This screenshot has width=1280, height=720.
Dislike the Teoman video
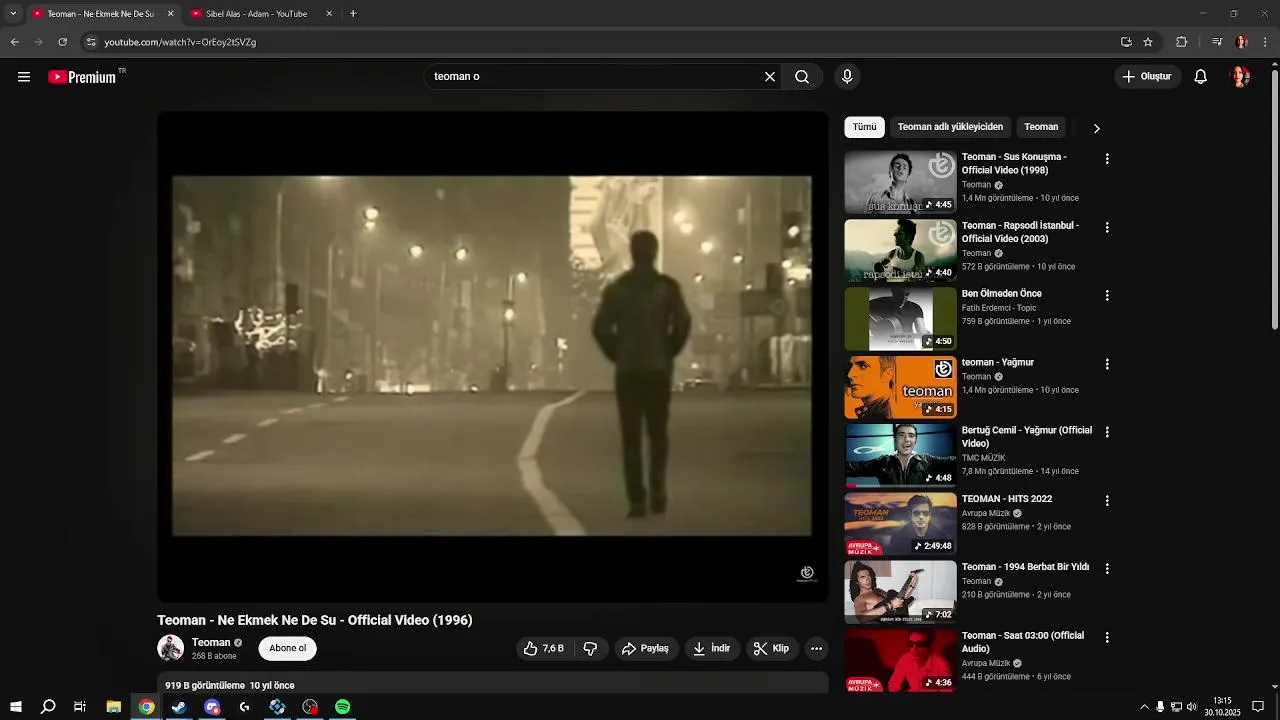click(590, 649)
